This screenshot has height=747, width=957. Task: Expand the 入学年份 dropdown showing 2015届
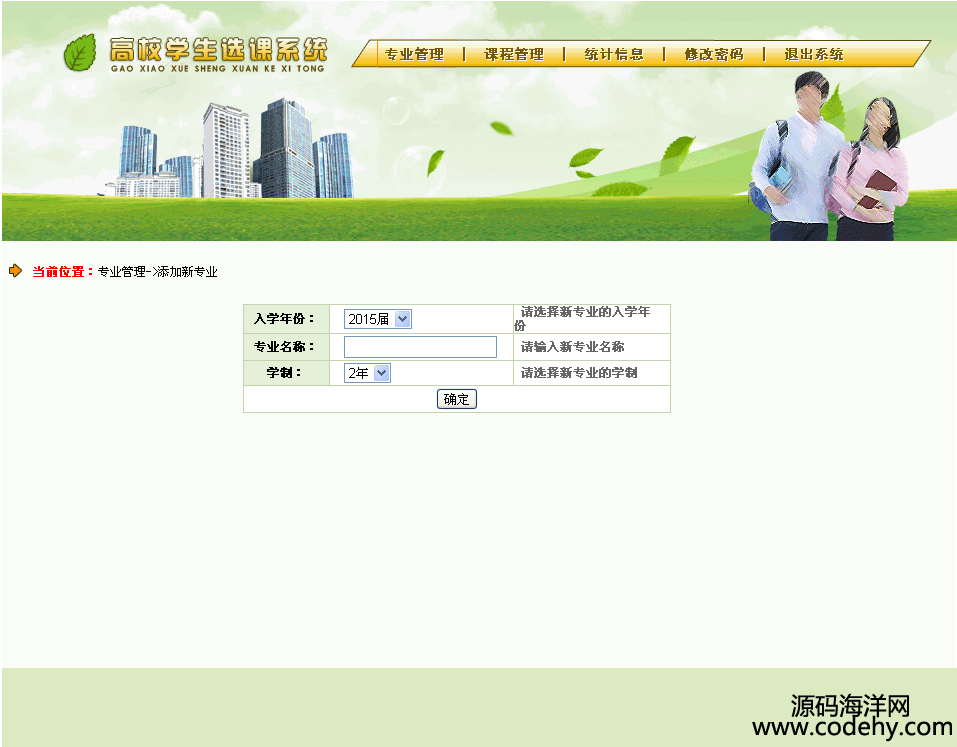pyautogui.click(x=378, y=319)
